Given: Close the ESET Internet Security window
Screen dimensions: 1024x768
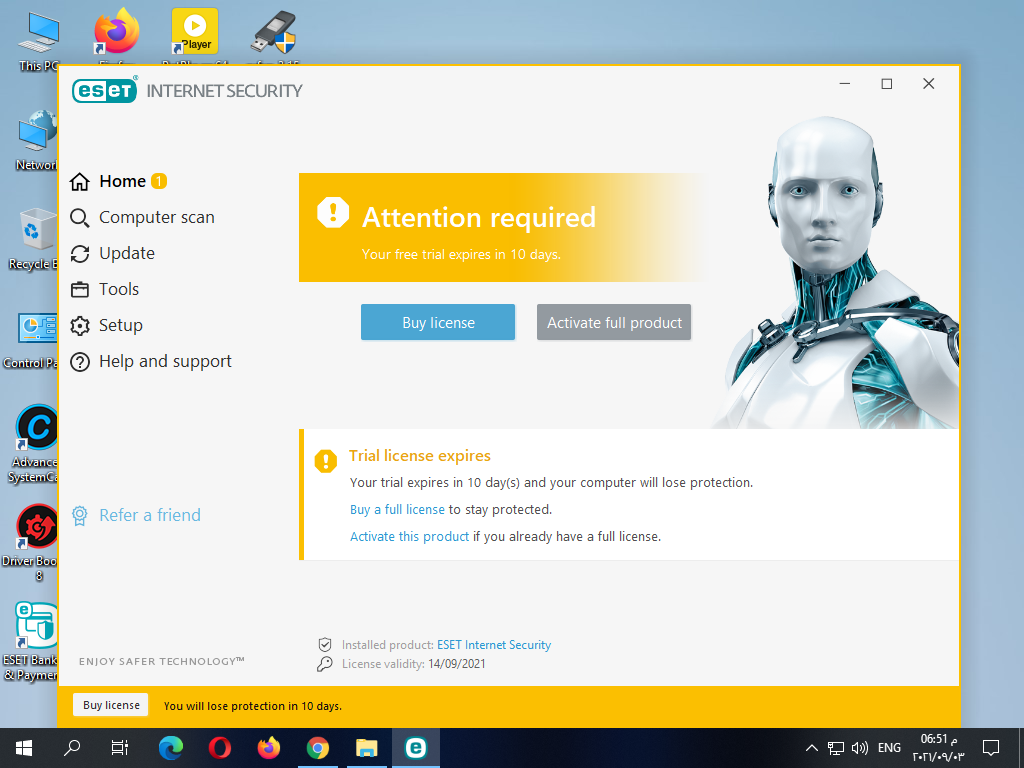Looking at the screenshot, I should (929, 84).
